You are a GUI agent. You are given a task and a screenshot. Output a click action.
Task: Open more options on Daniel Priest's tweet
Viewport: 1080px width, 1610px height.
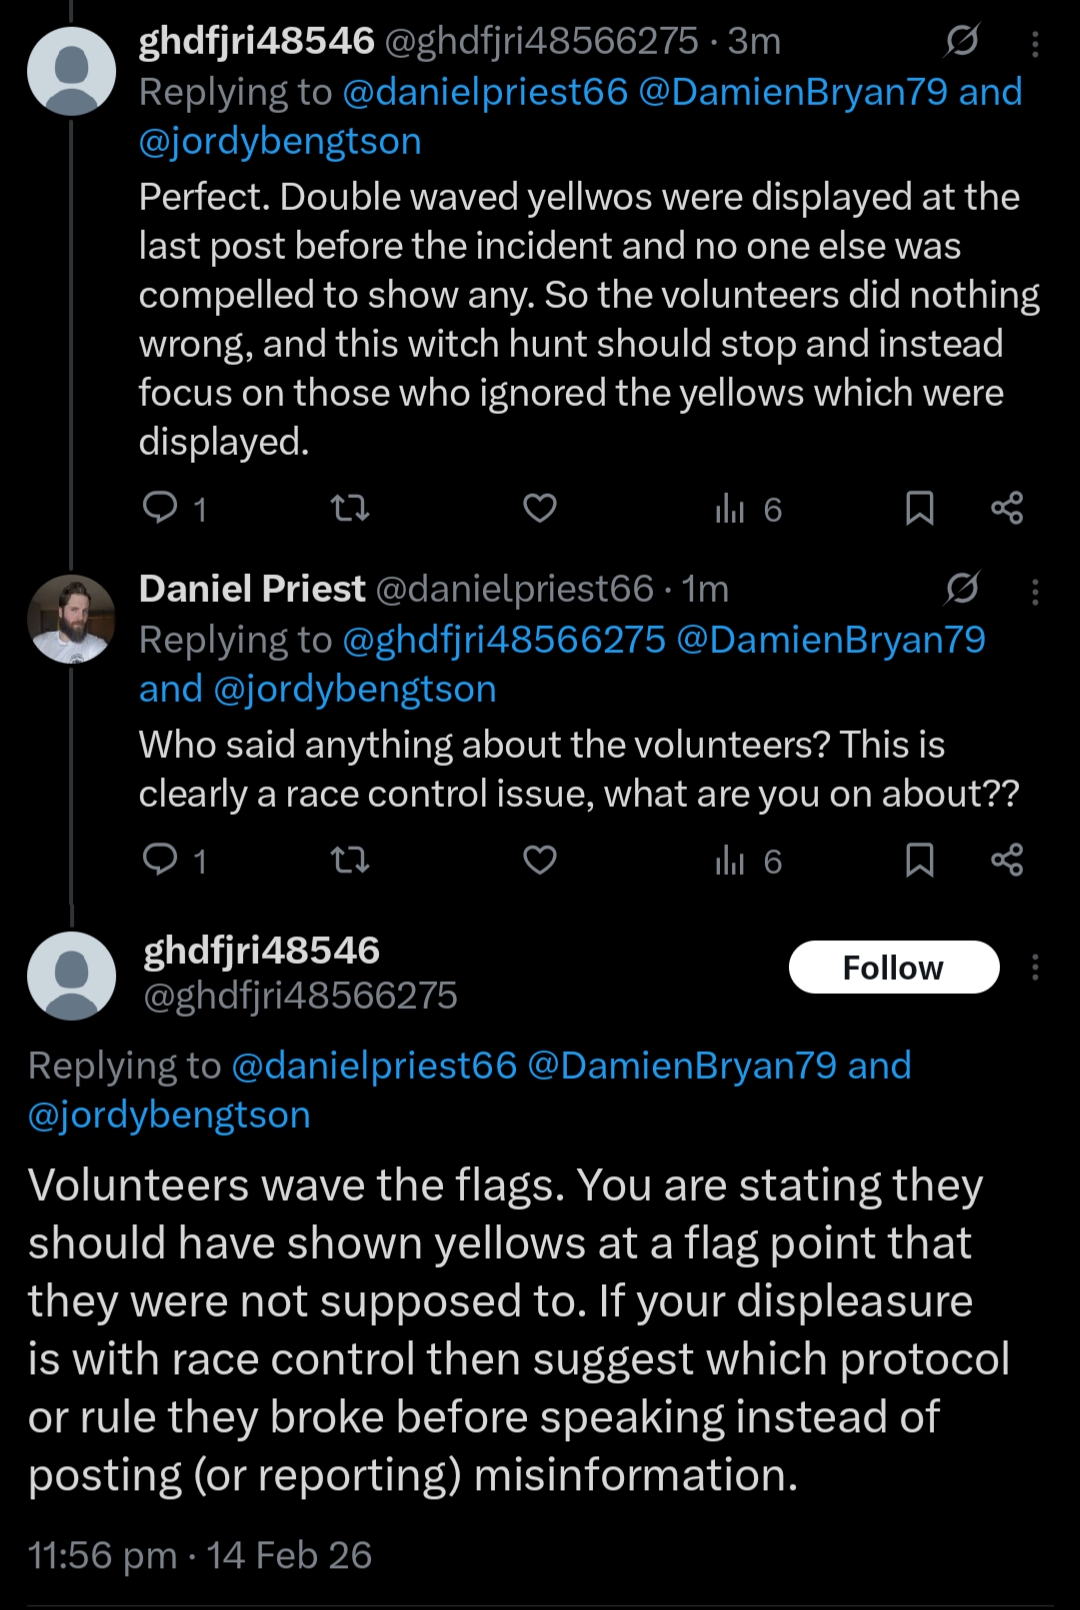[x=1035, y=592]
